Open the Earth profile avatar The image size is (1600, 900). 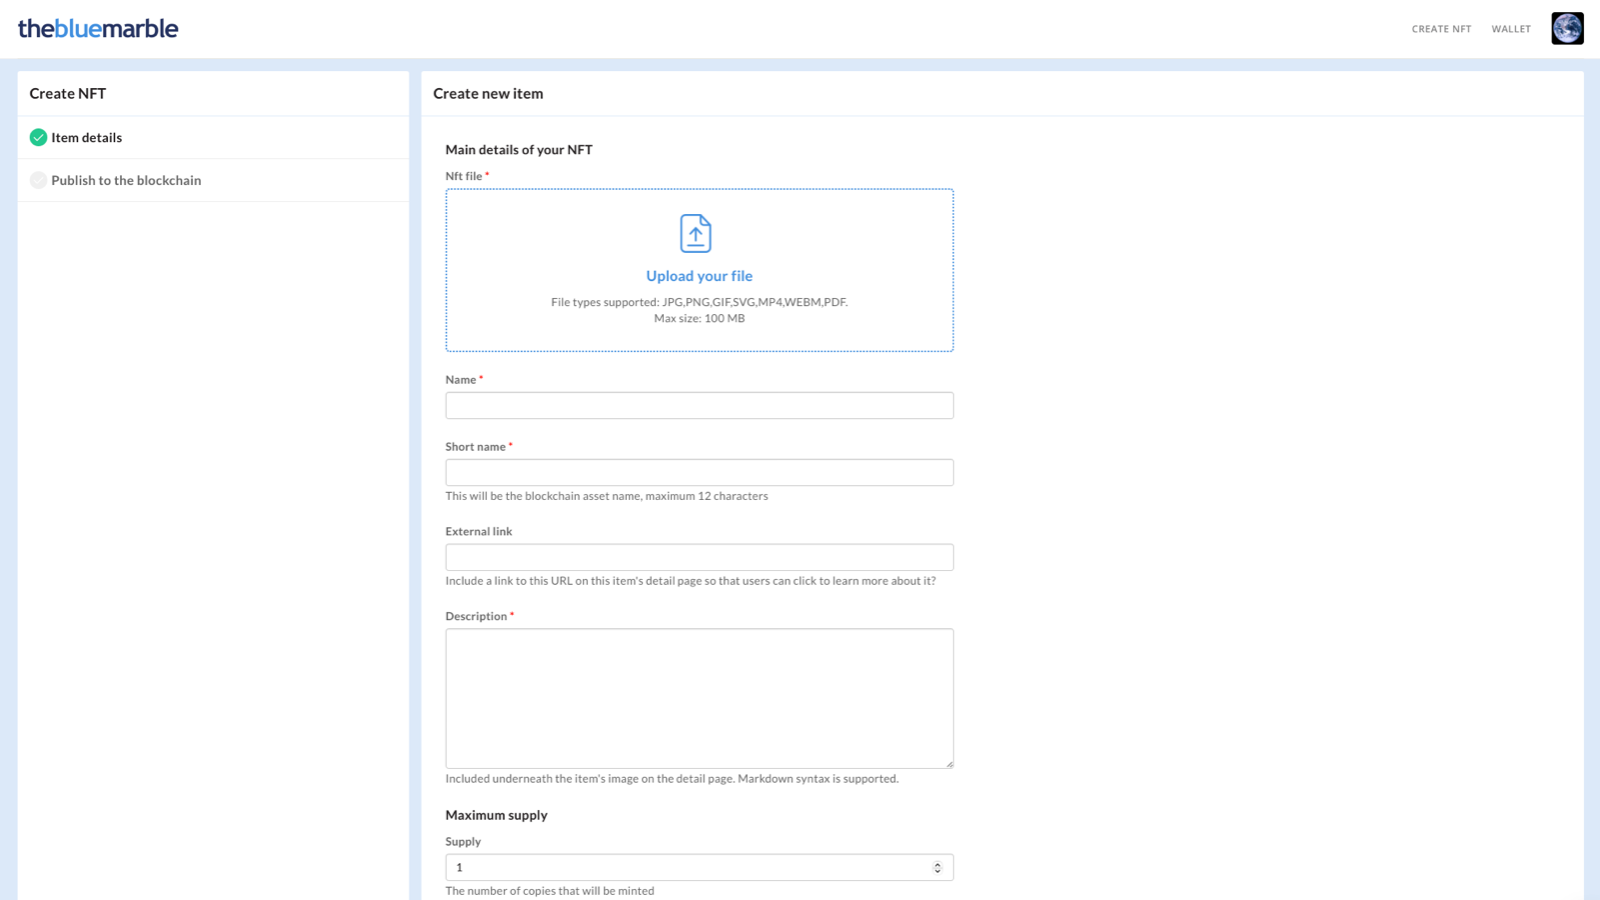(1567, 28)
